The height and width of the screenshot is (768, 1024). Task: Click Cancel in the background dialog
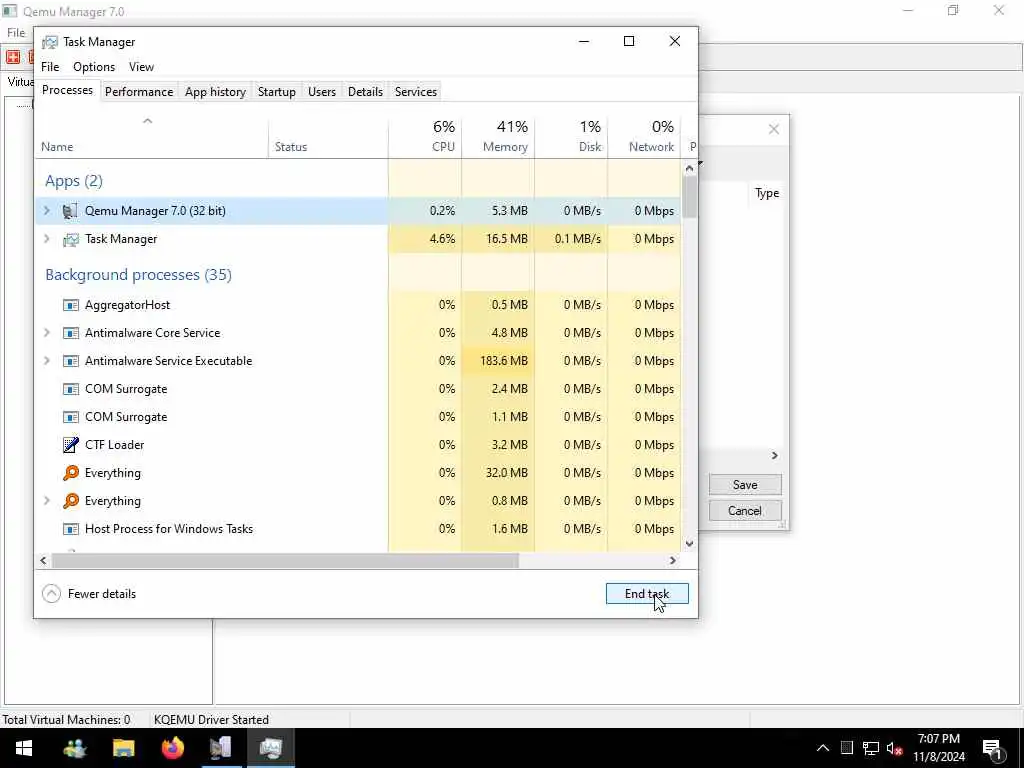click(745, 511)
